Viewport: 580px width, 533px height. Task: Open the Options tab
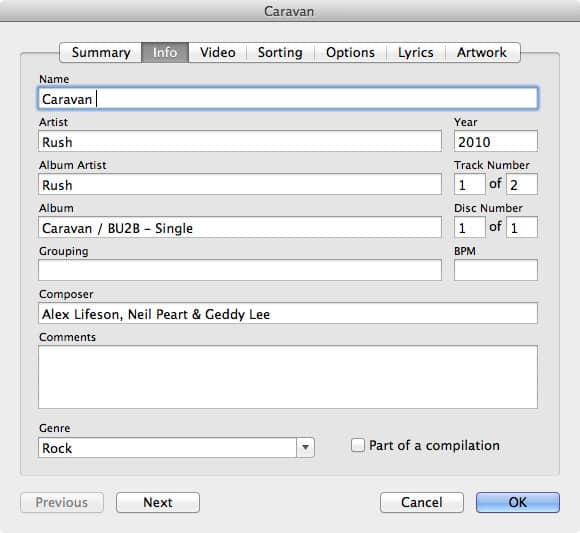point(350,53)
